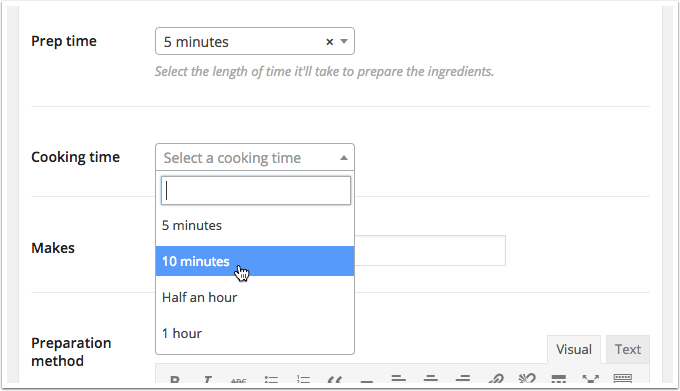Choose 1 hour option
This screenshot has width=680, height=391.
tap(255, 333)
